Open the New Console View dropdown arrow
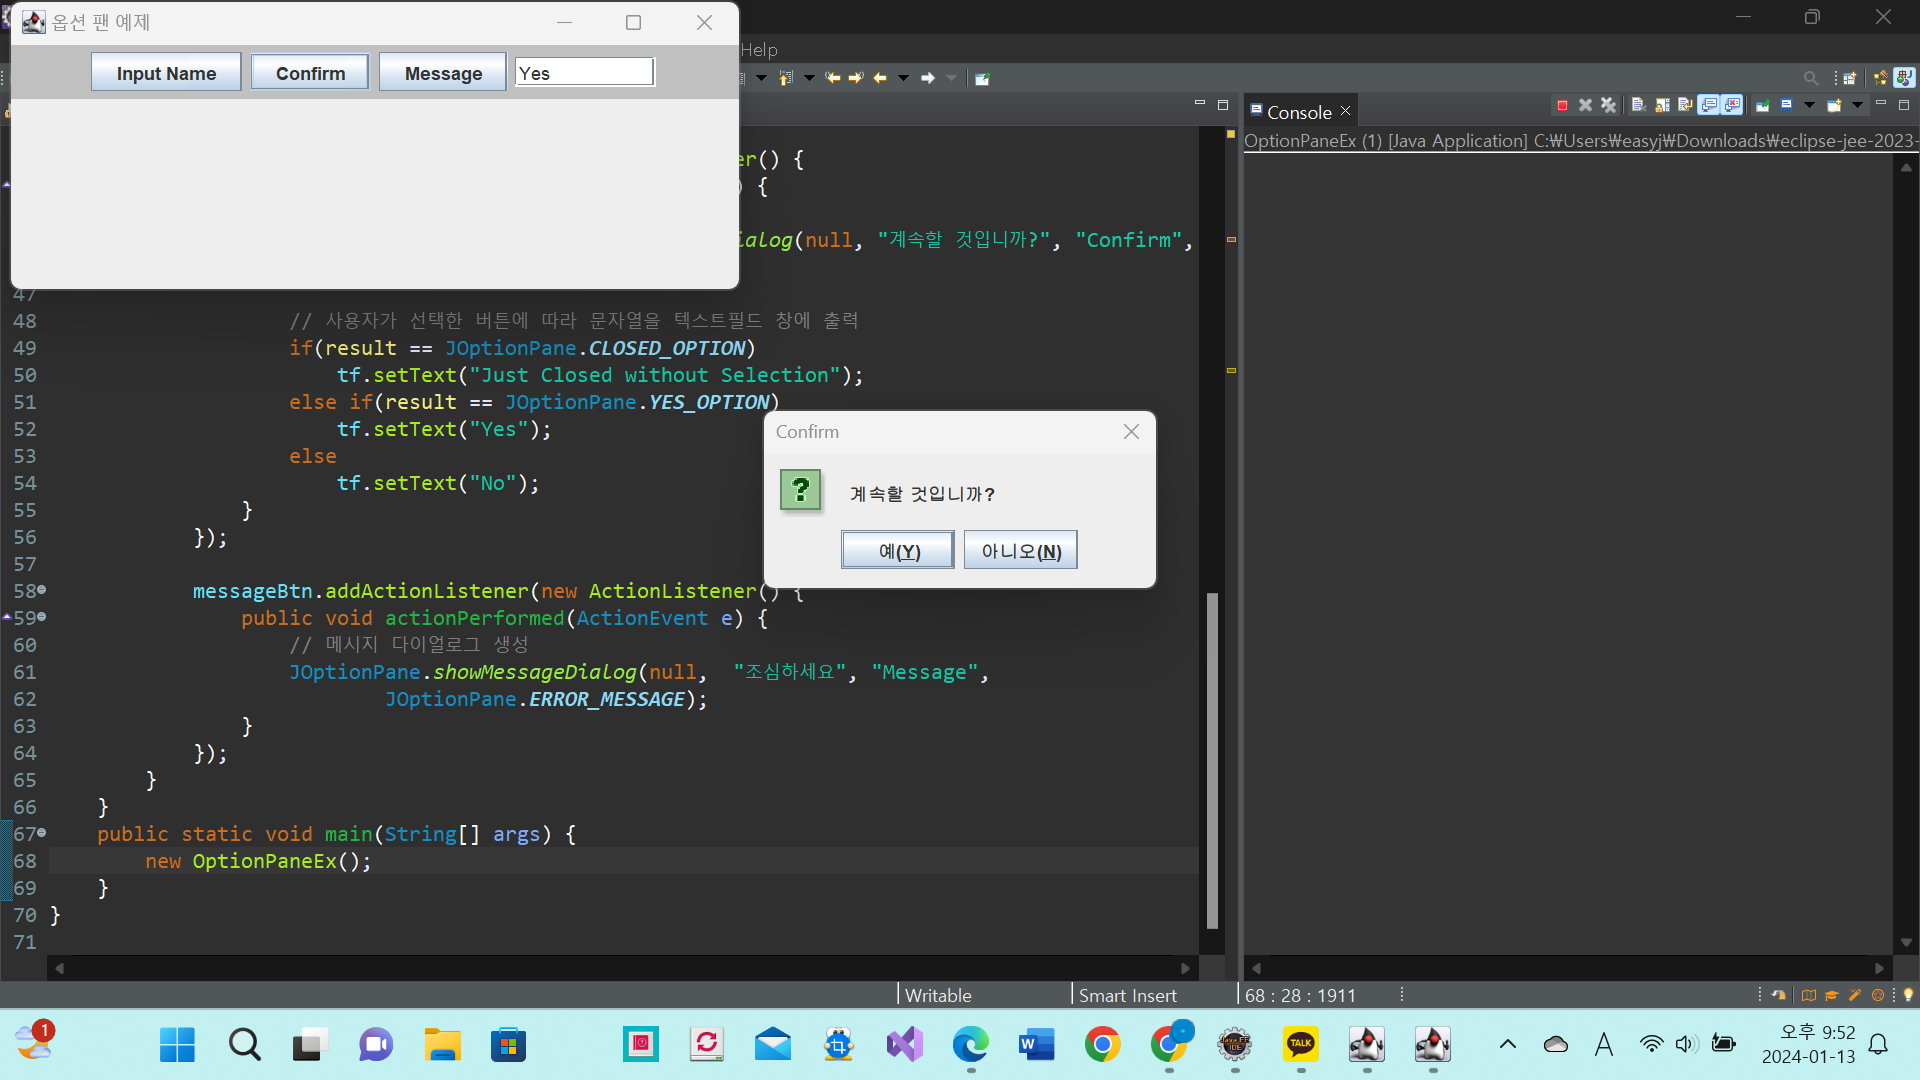 tap(1857, 105)
